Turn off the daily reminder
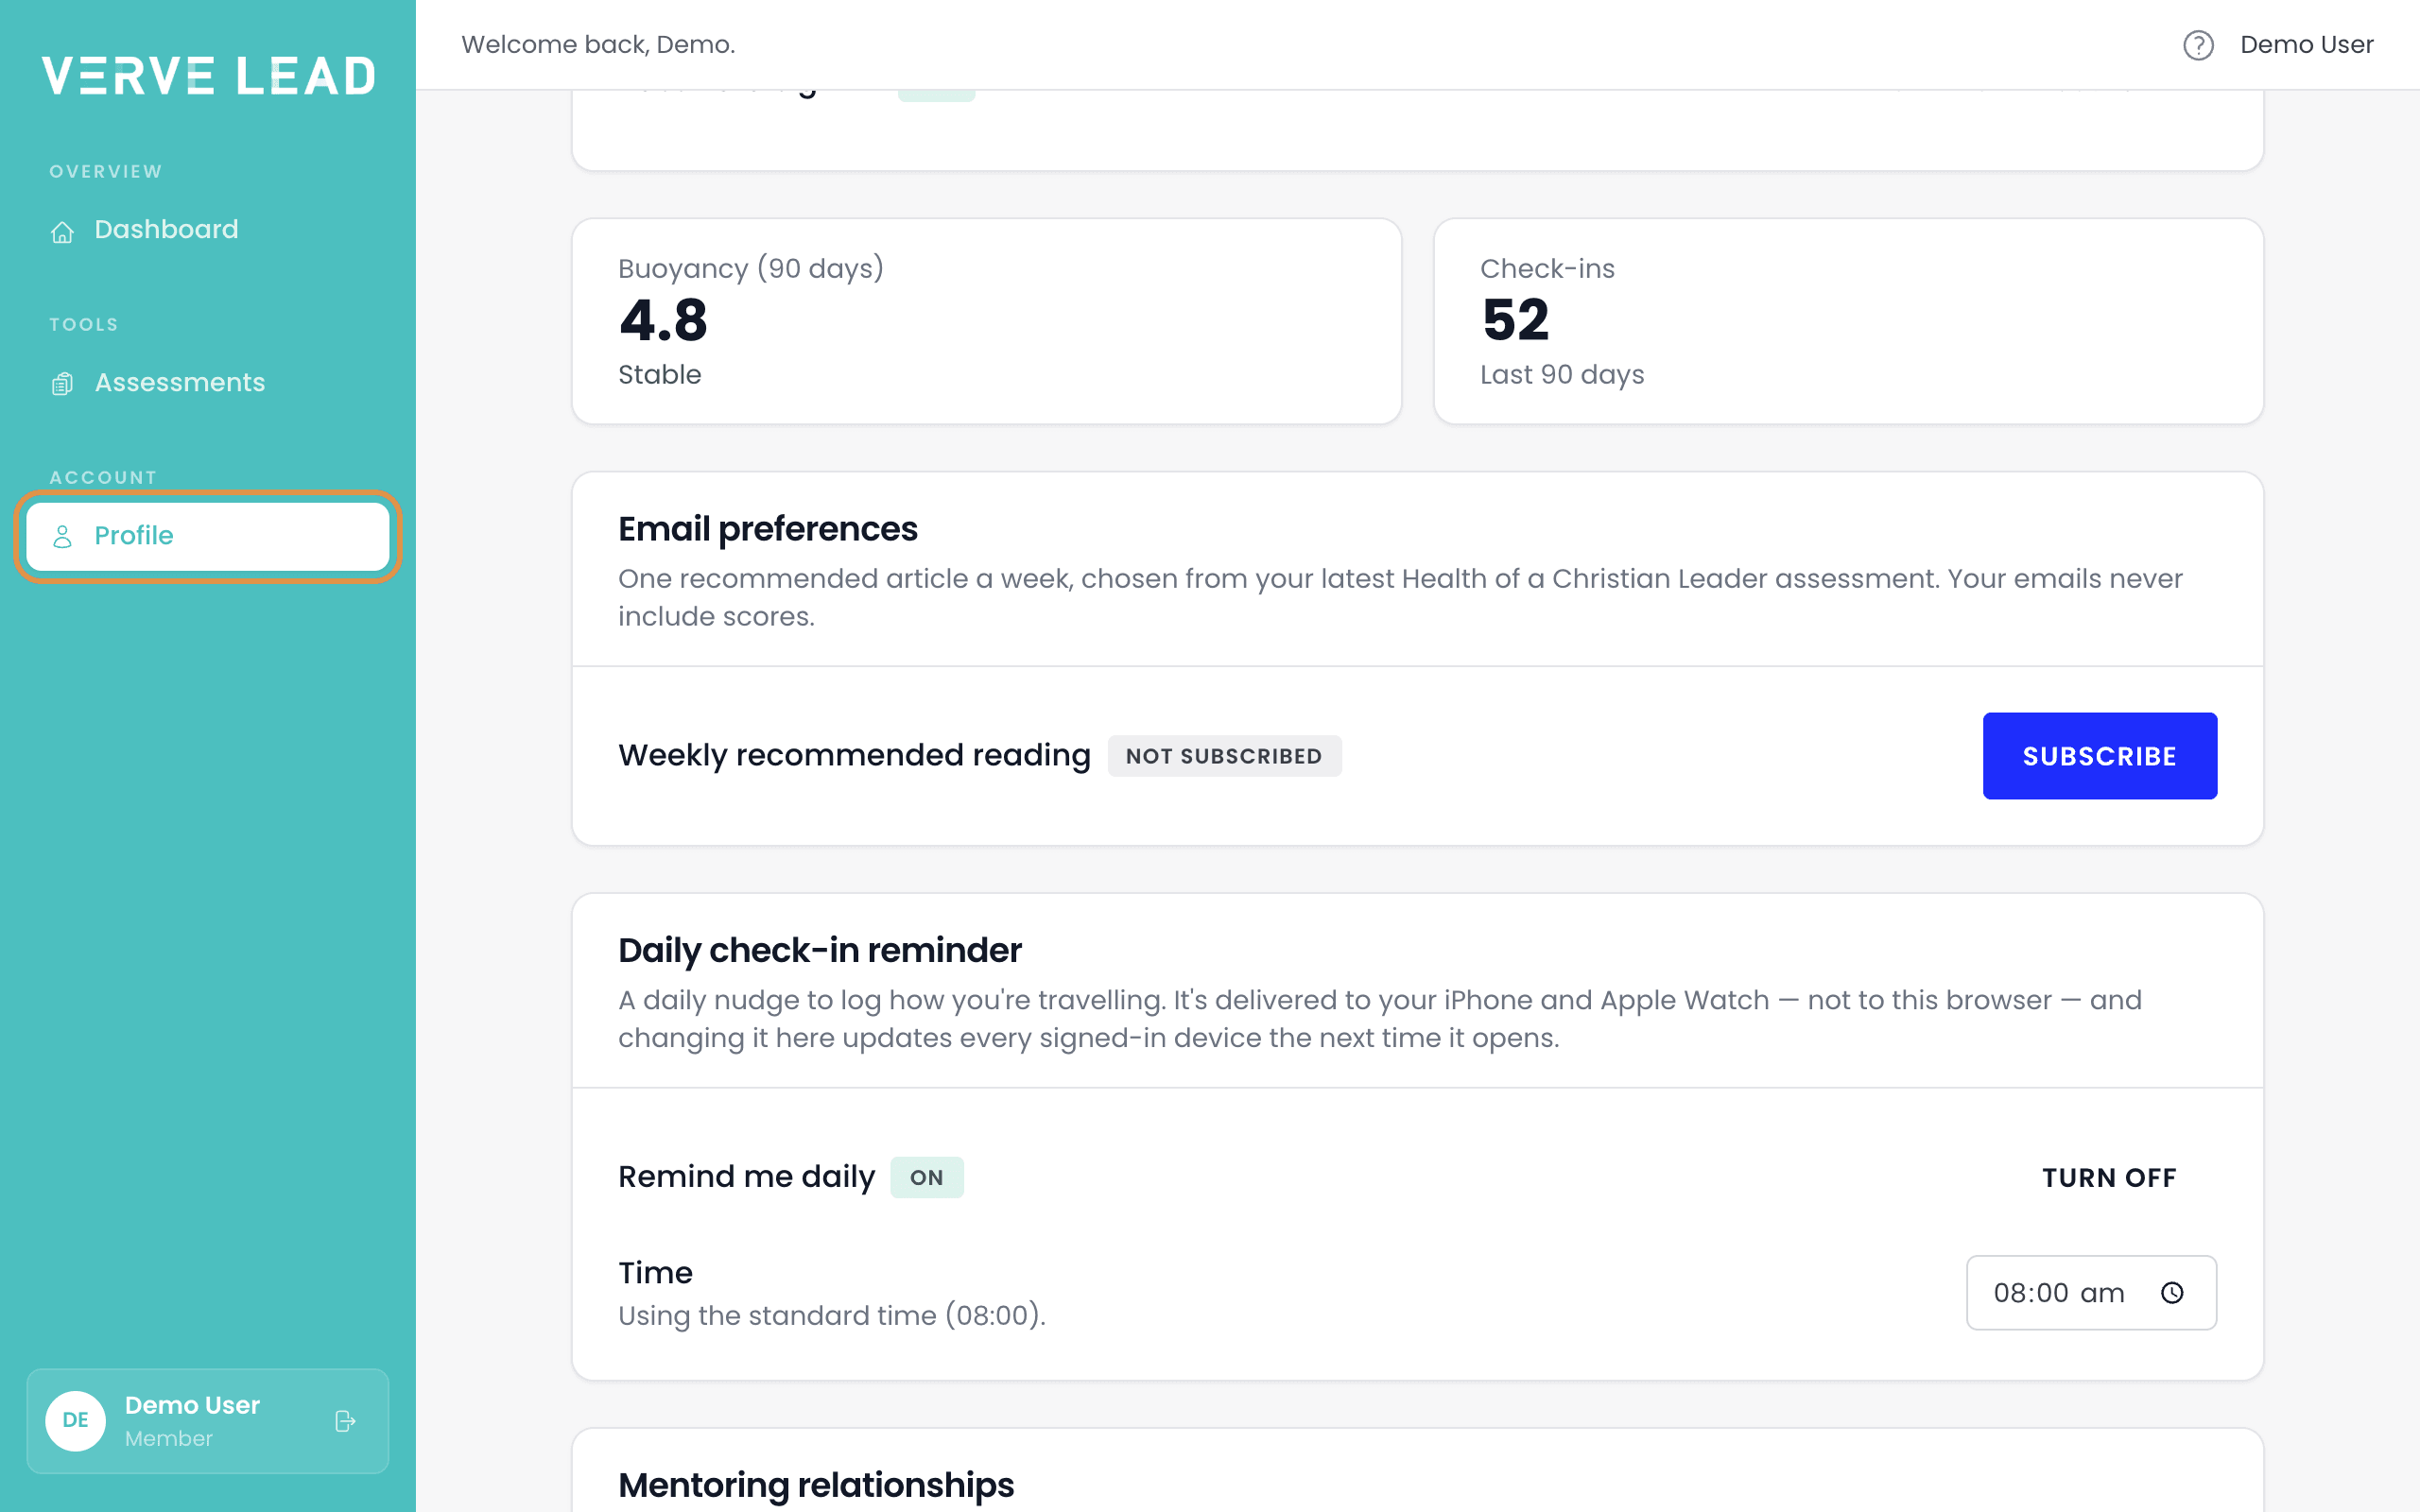 2109,1178
